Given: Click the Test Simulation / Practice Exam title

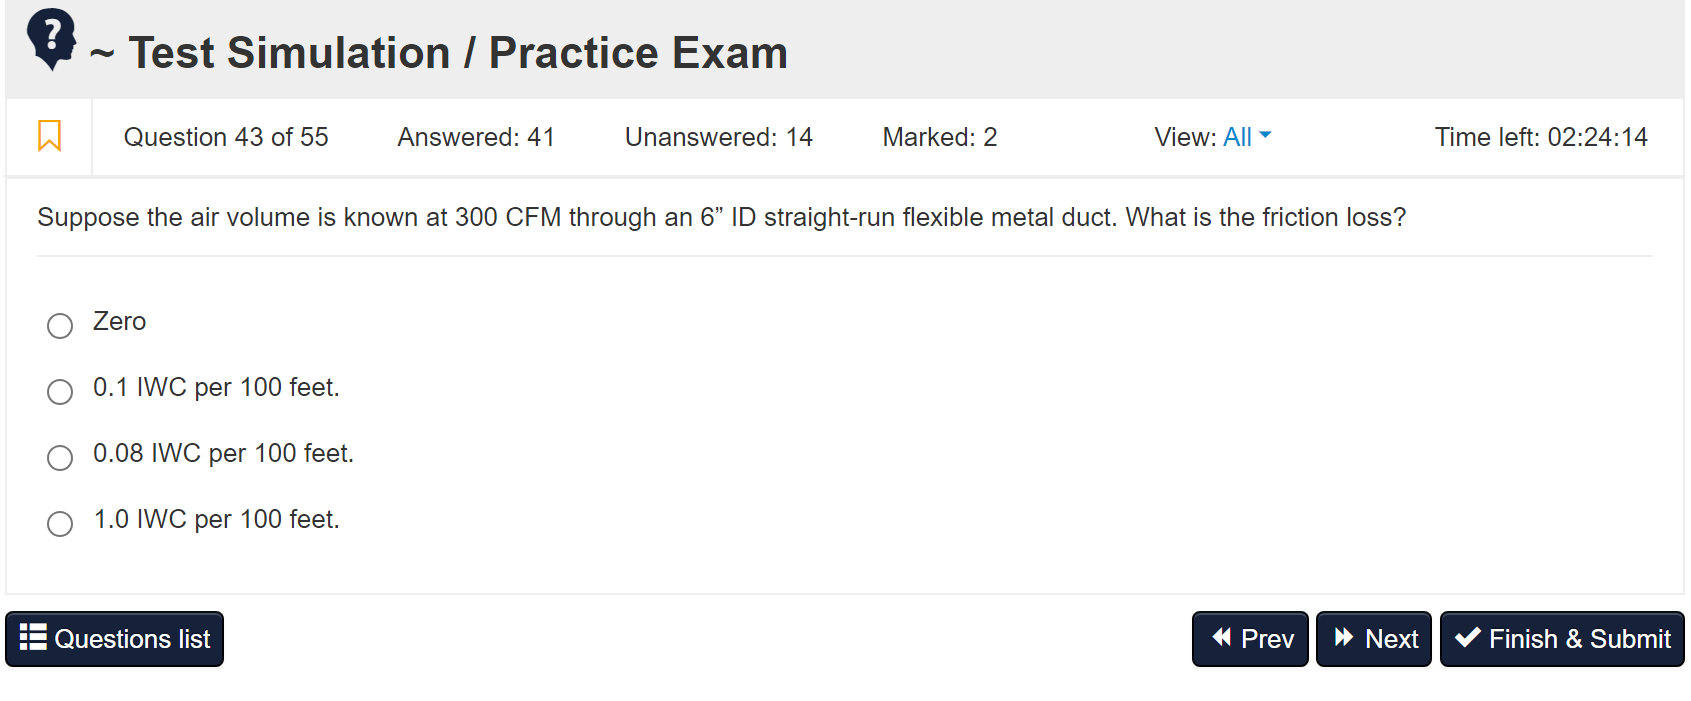Looking at the screenshot, I should pyautogui.click(x=458, y=53).
